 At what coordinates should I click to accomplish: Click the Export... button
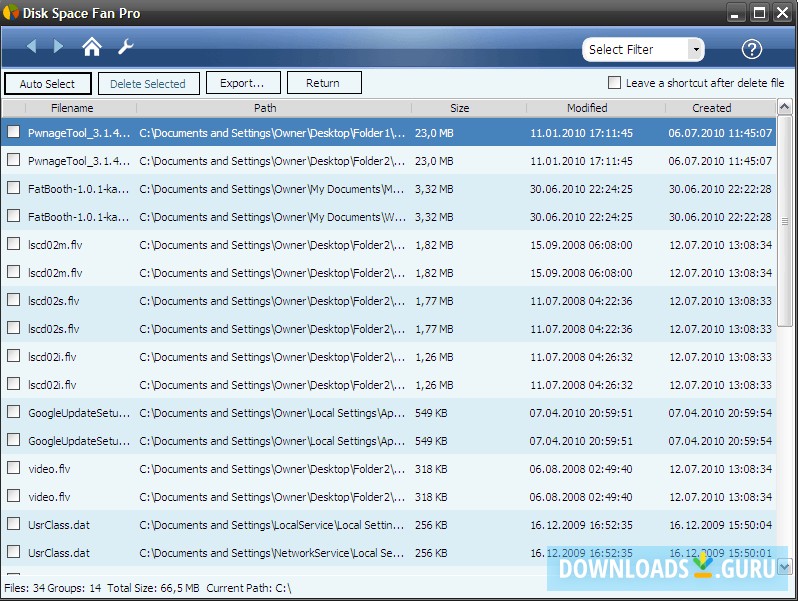tap(243, 83)
